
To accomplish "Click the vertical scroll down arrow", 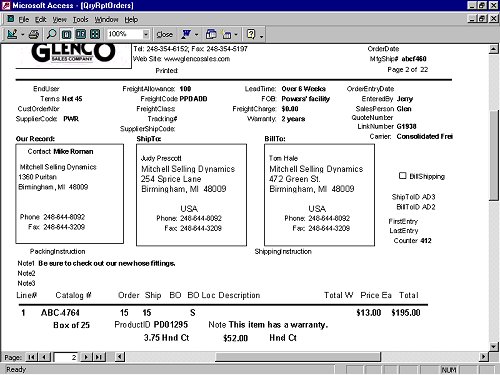I will (x=494, y=346).
